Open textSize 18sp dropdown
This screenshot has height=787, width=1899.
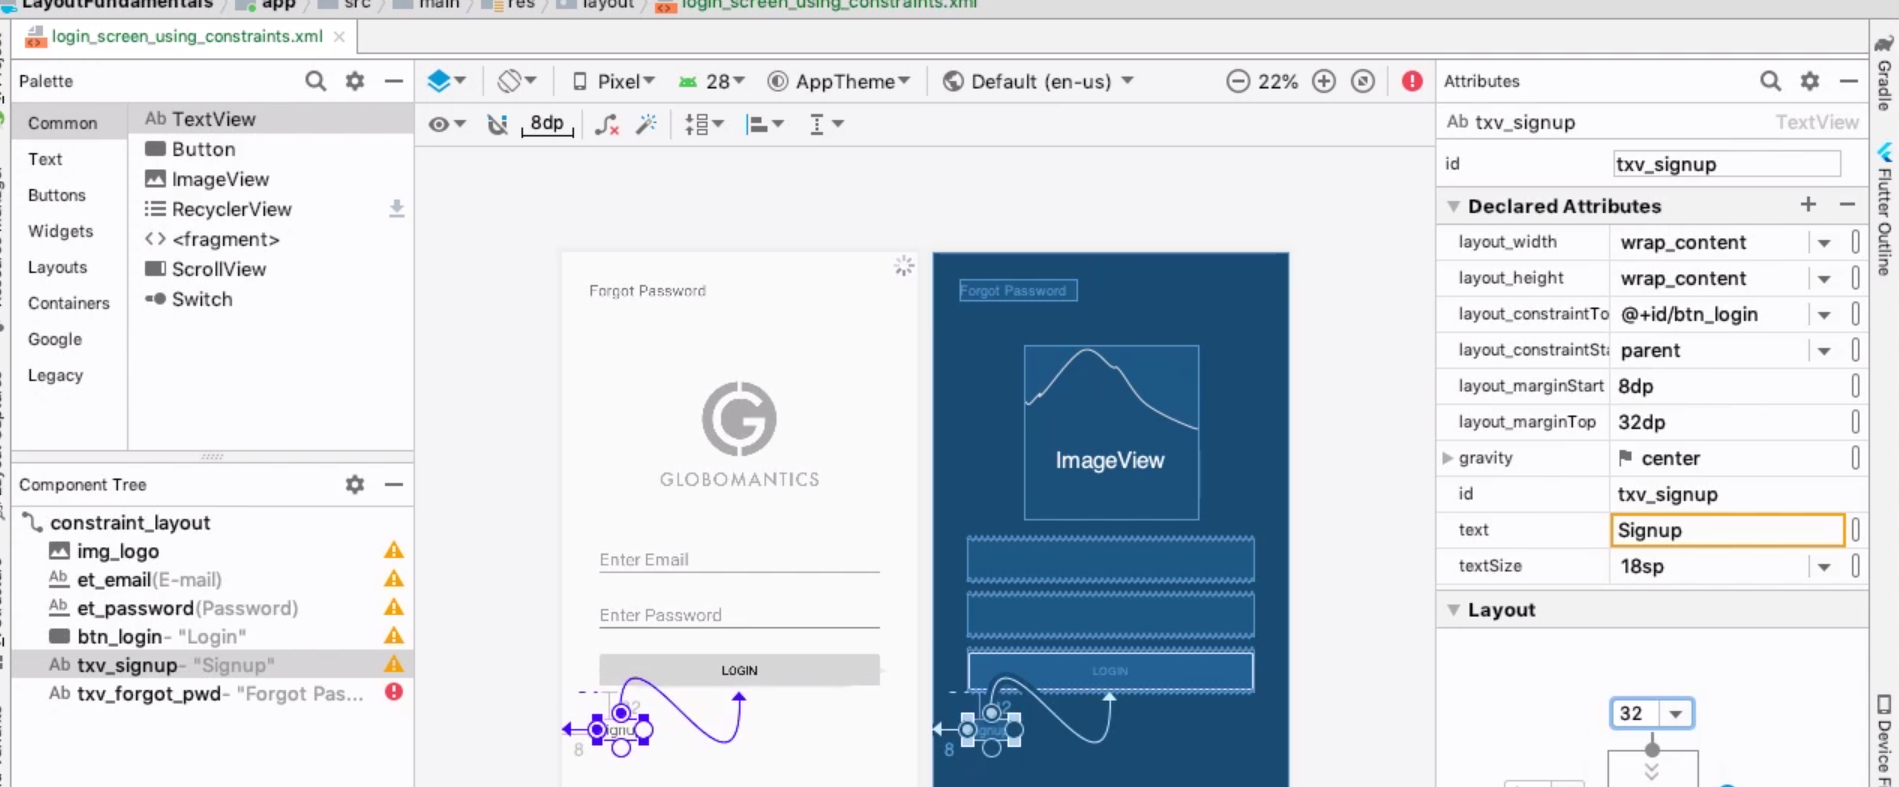pos(1824,567)
